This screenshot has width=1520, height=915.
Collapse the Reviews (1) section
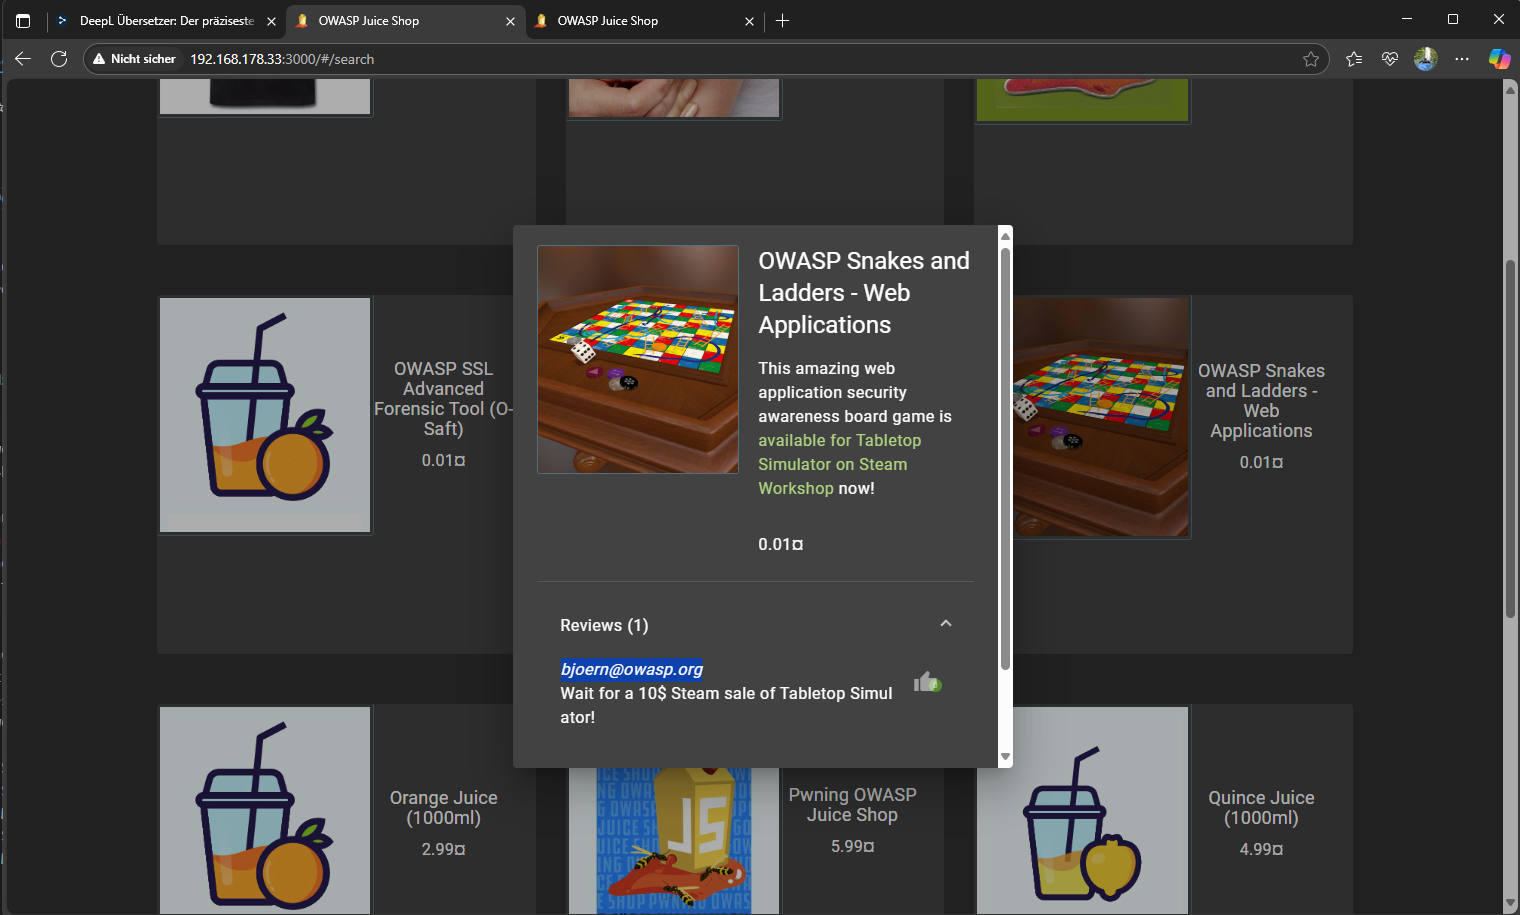tap(946, 624)
